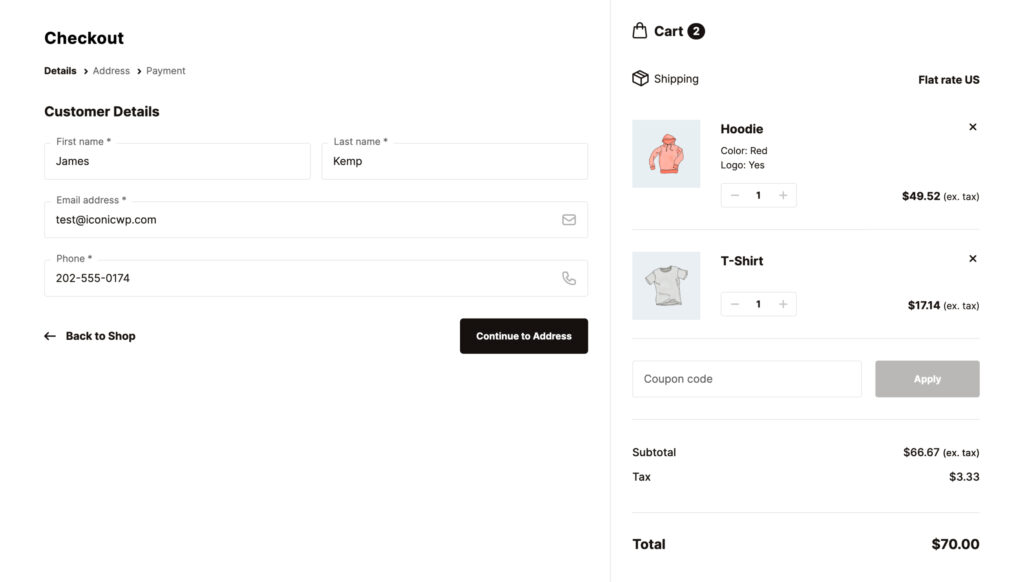The height and width of the screenshot is (582, 1024).
Task: Open the Address checkout step
Action: click(111, 70)
